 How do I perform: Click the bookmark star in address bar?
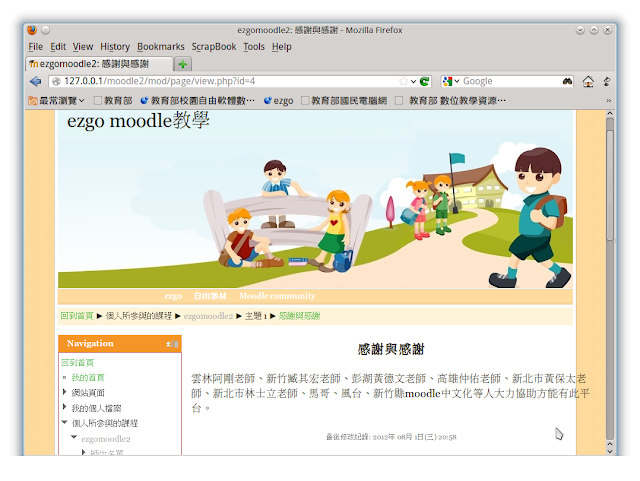click(x=403, y=81)
